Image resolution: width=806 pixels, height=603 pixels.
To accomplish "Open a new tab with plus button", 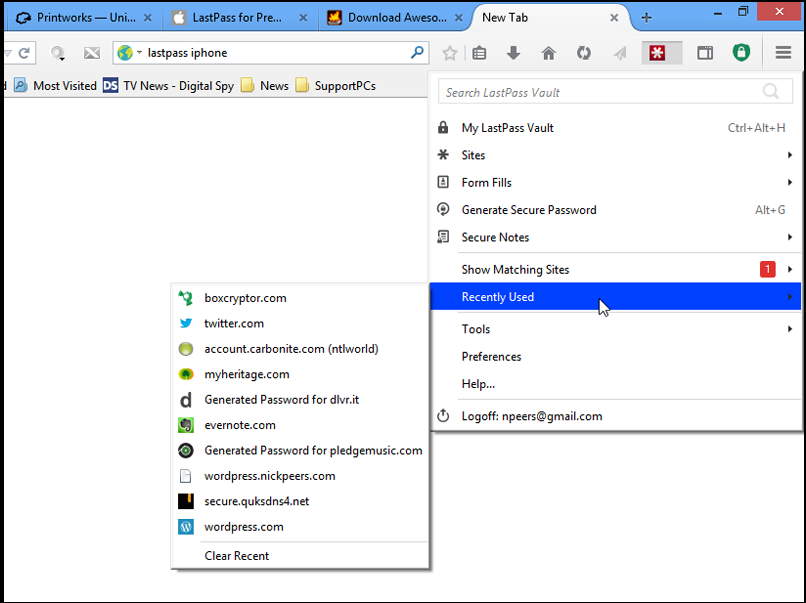I will point(647,18).
